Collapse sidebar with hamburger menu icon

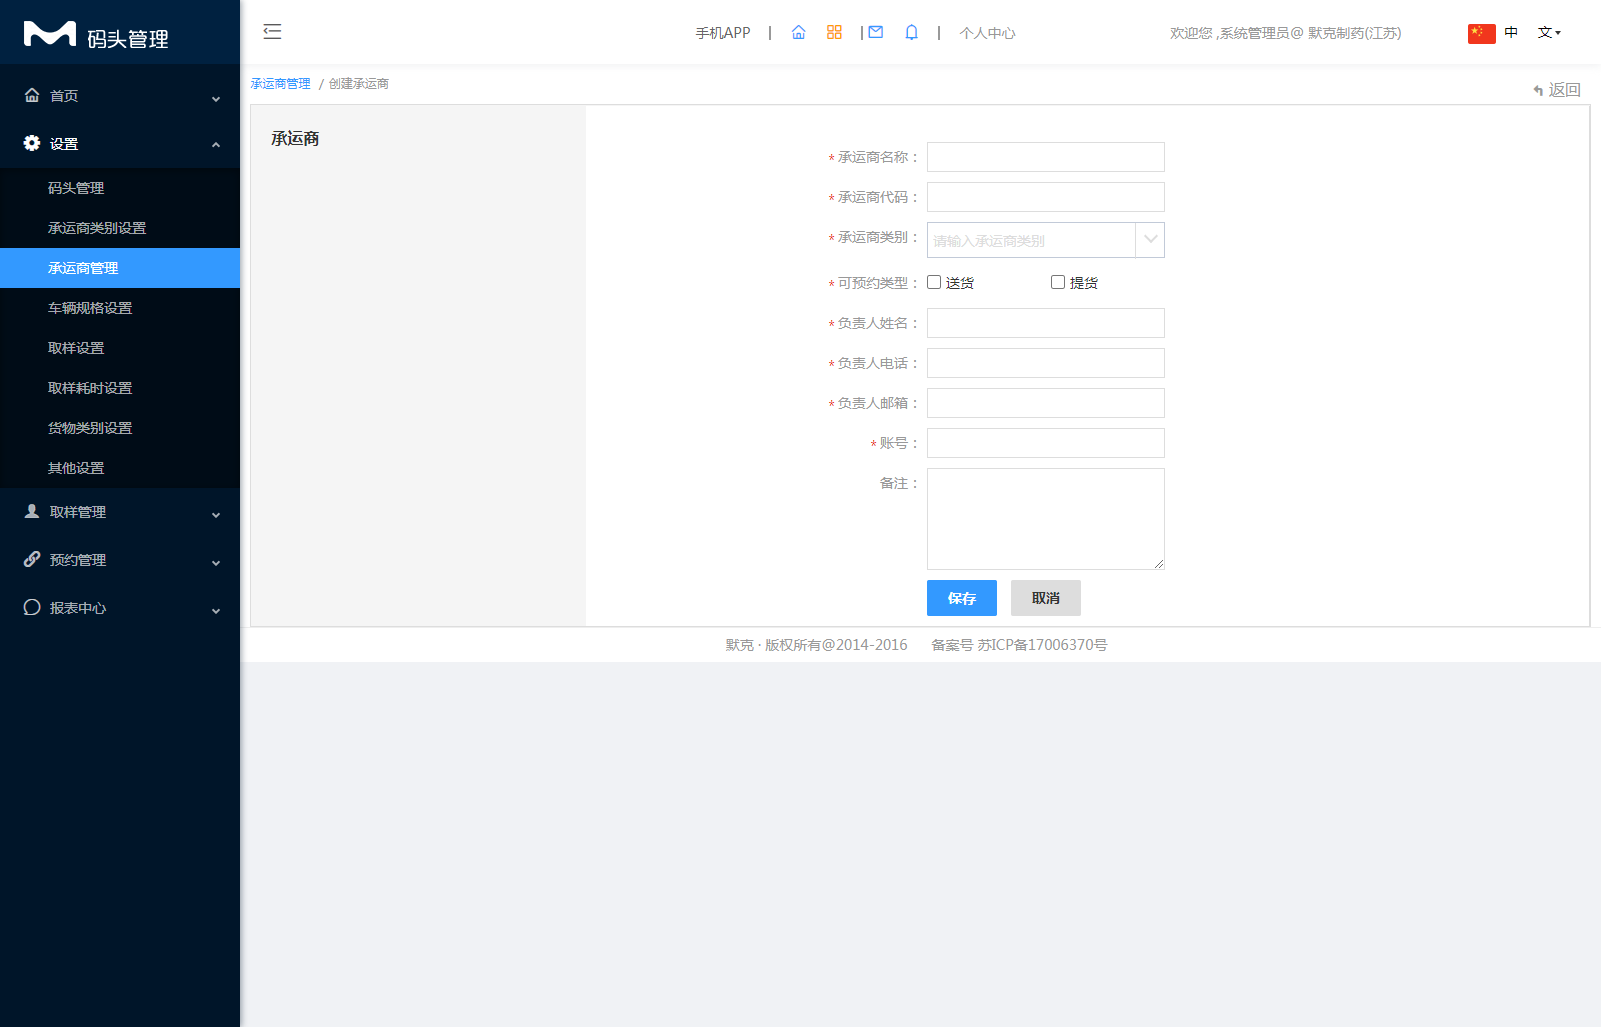point(272,32)
